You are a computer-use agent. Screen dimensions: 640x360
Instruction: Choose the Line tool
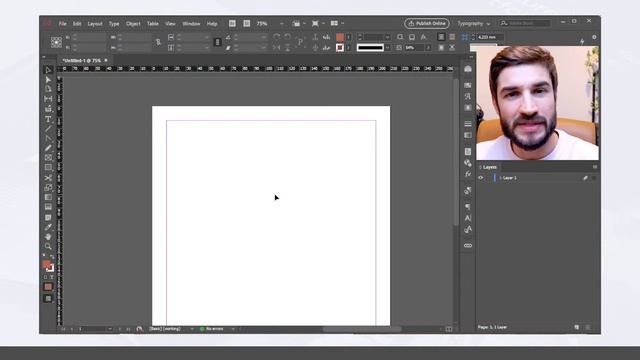[48, 129]
